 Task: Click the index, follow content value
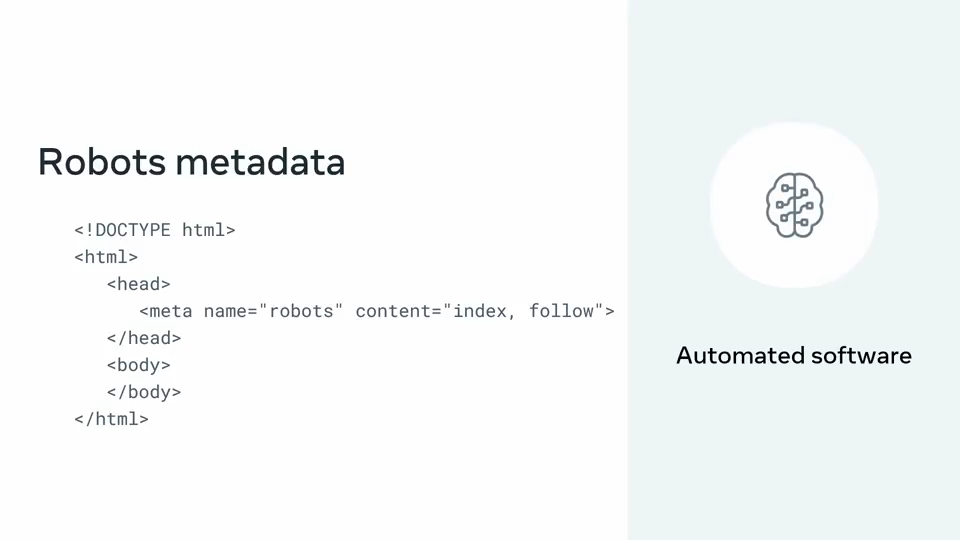click(523, 311)
